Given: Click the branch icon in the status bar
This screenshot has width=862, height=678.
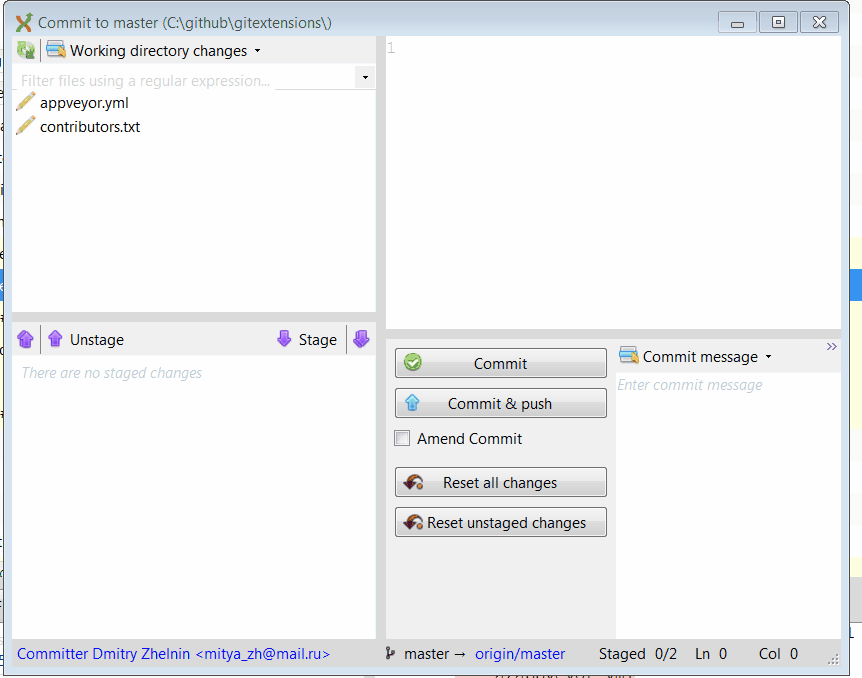Looking at the screenshot, I should (x=390, y=653).
